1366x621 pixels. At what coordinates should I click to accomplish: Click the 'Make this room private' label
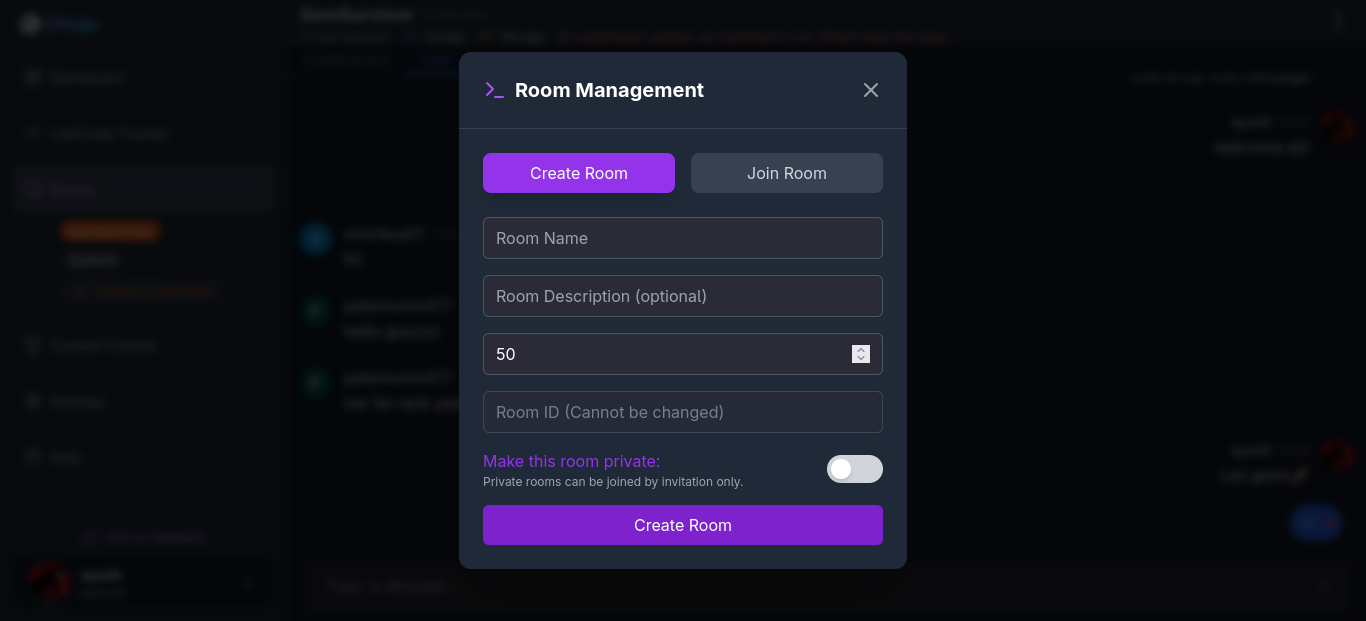pyautogui.click(x=571, y=461)
